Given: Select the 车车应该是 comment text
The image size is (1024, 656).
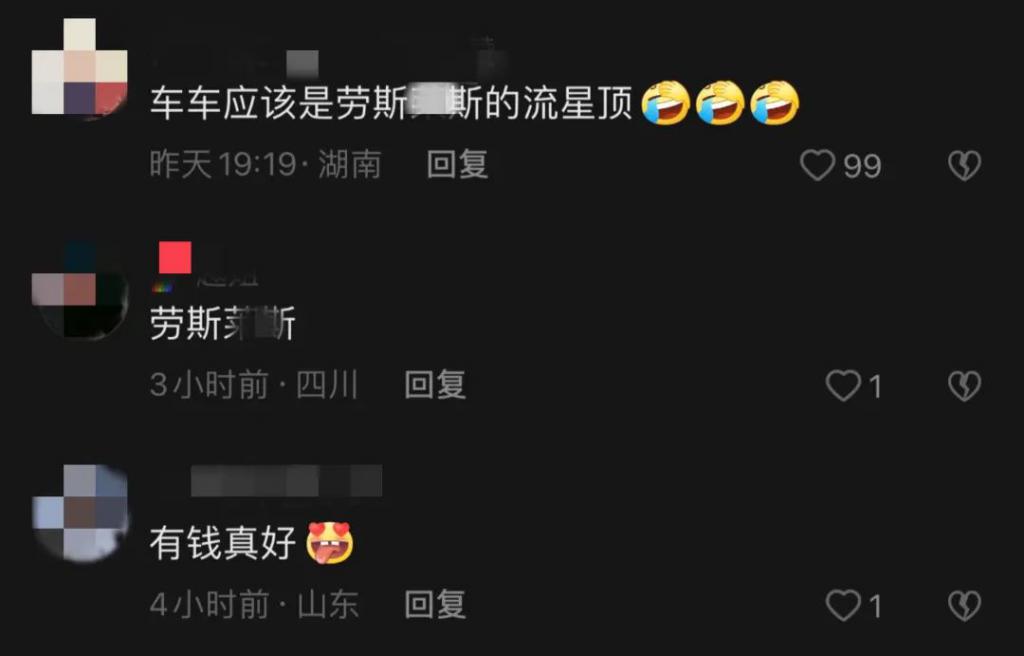Looking at the screenshot, I should (391, 103).
